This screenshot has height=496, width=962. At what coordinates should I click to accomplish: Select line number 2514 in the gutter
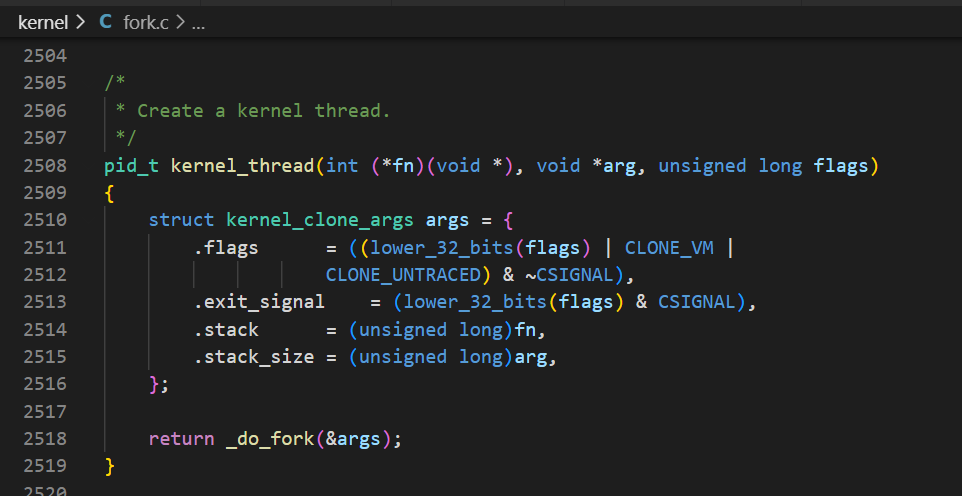45,330
